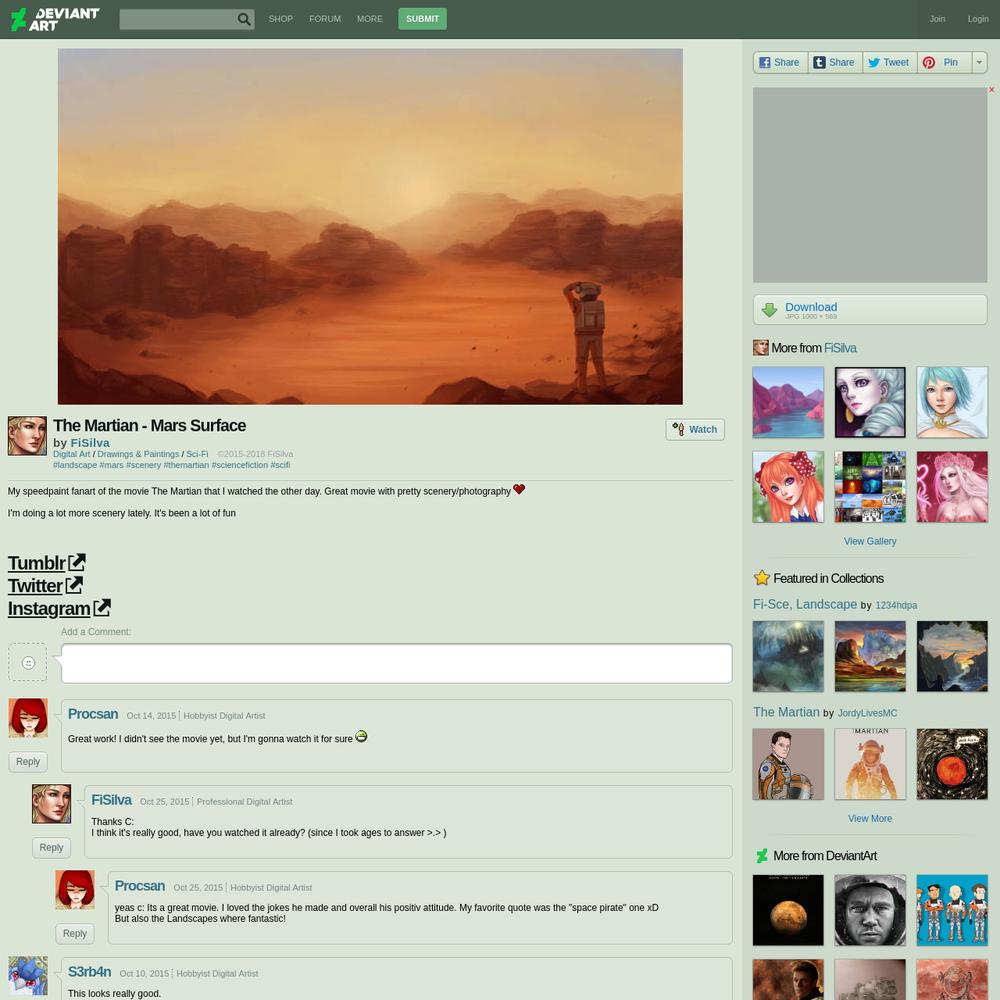Click the search magnifier icon

244,19
